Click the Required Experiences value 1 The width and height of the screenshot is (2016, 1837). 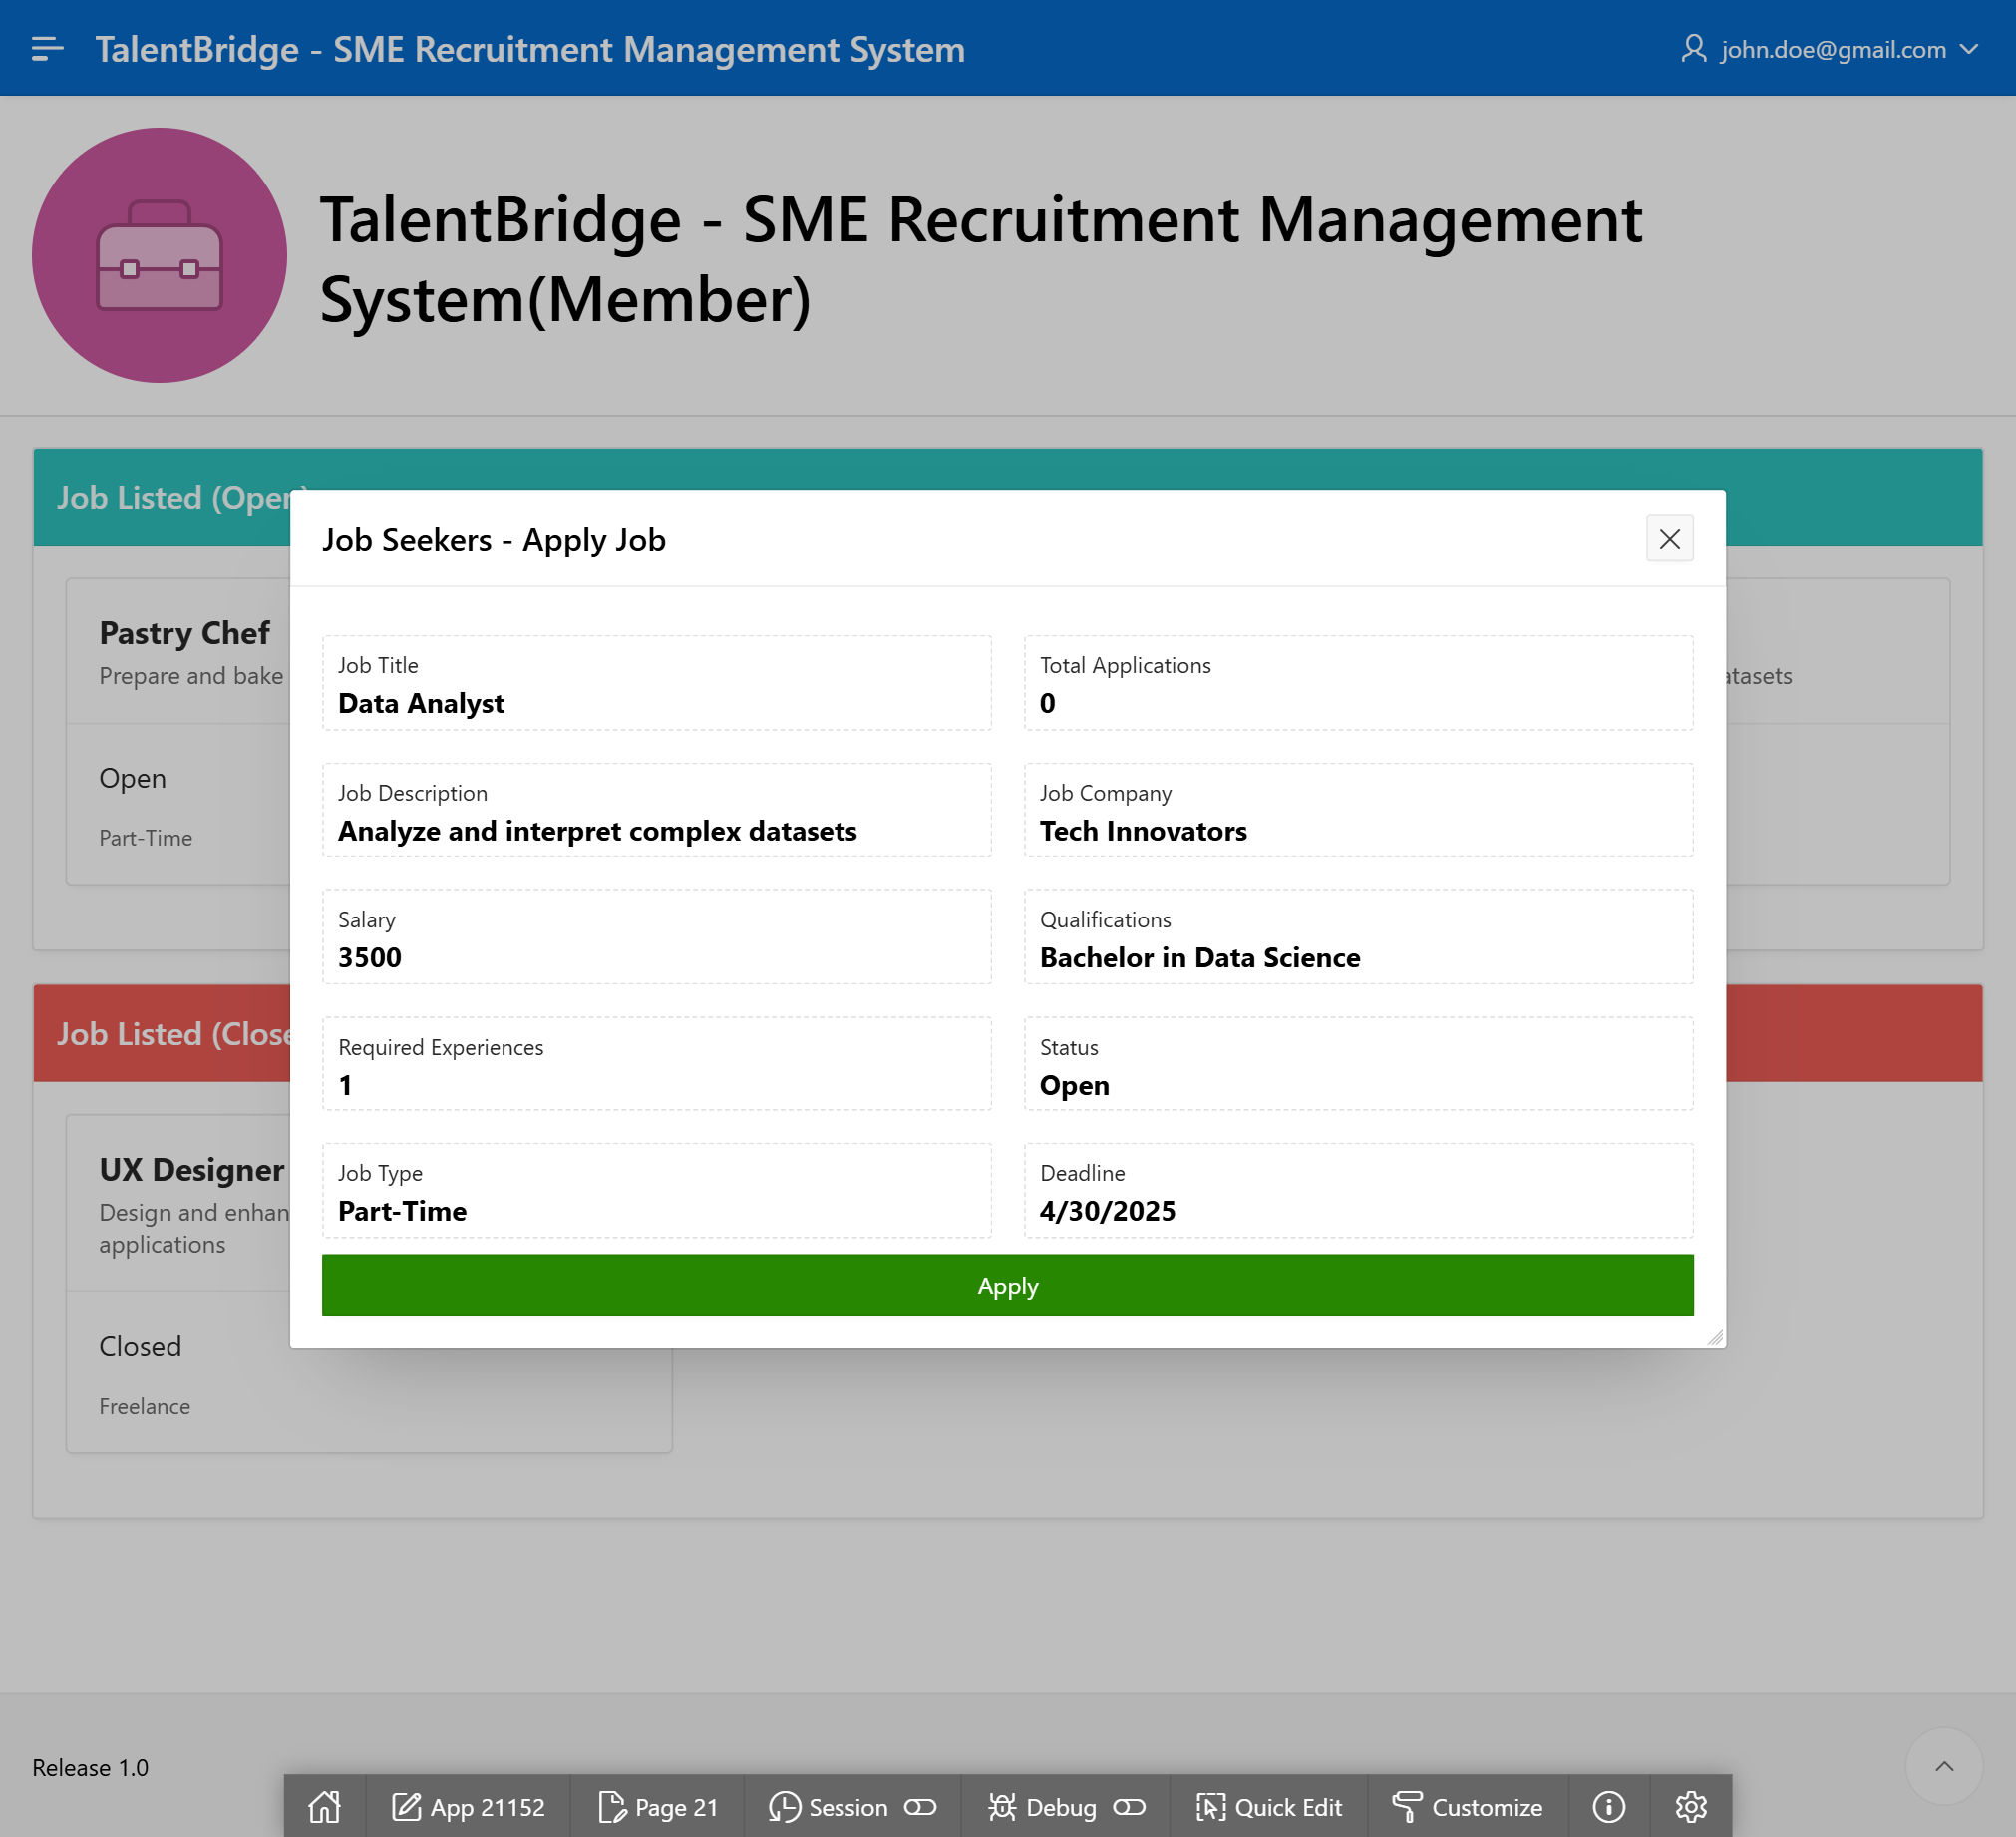coord(345,1085)
